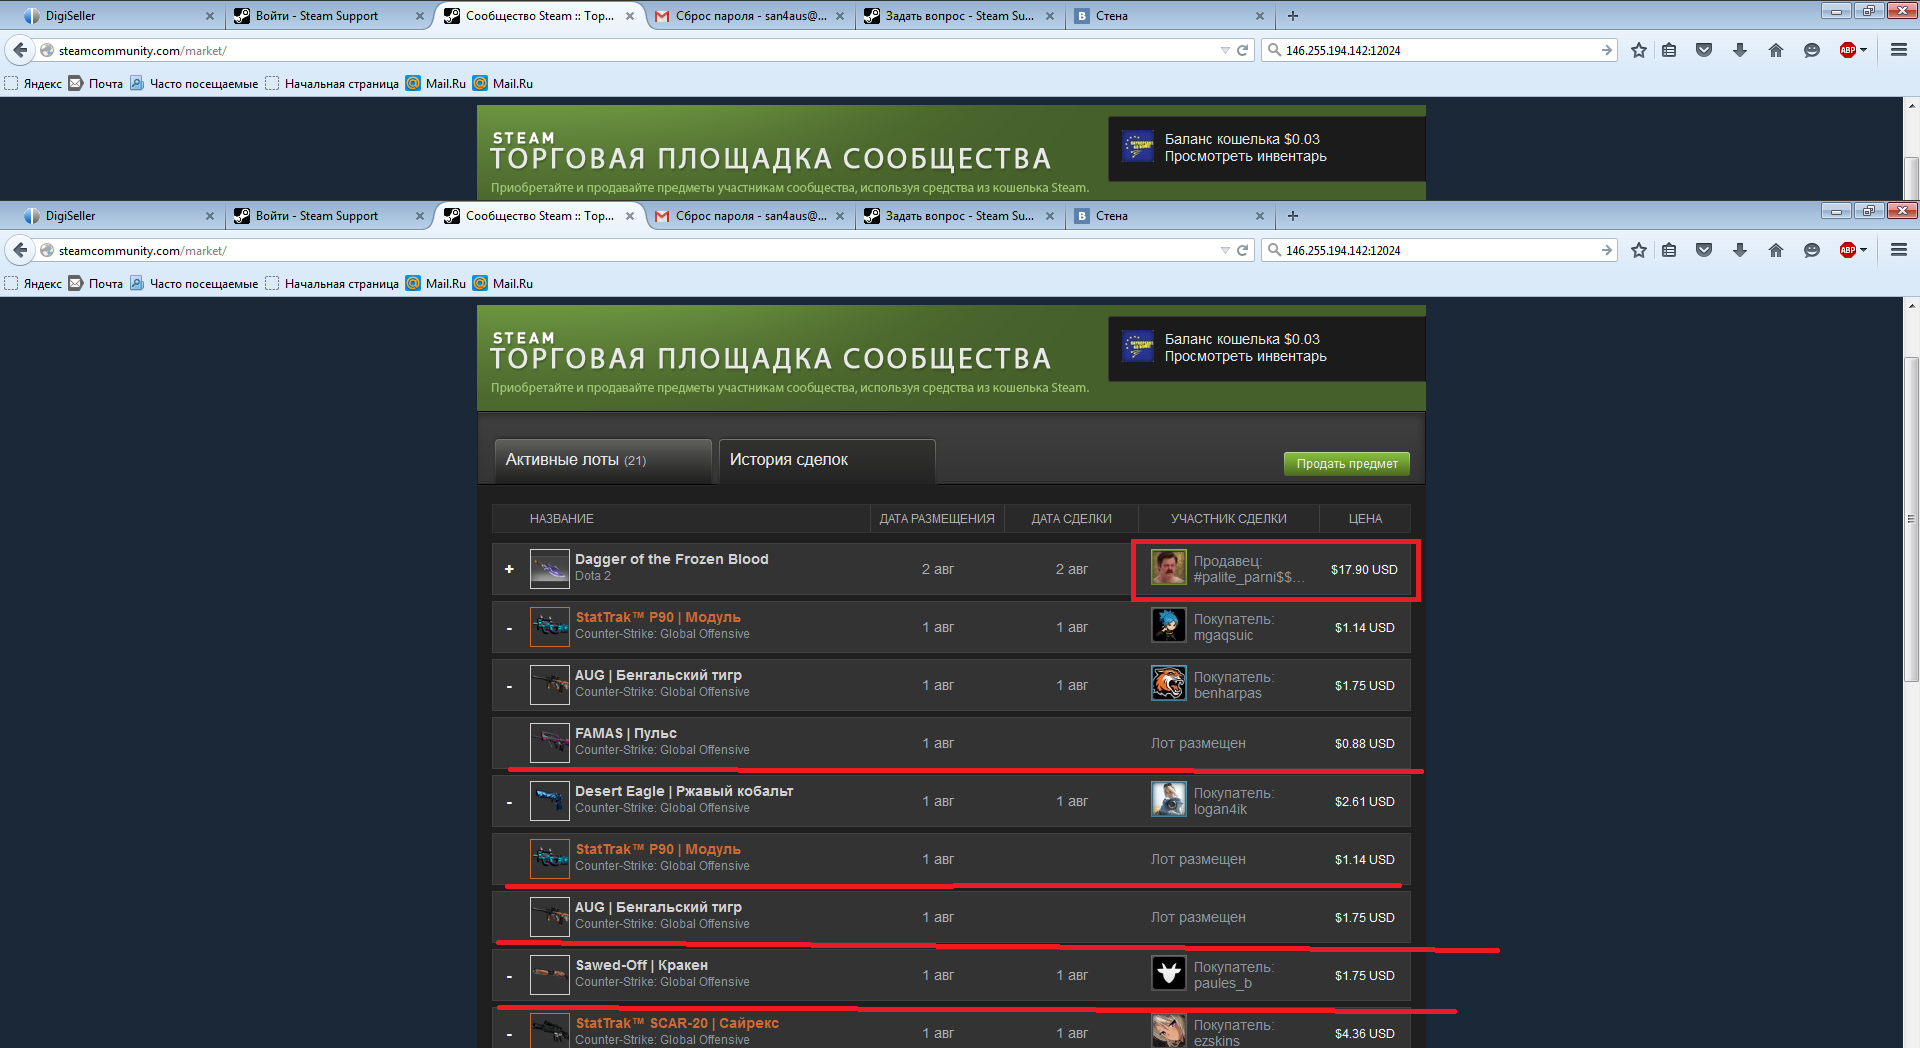The image size is (1920, 1048).
Task: Open the Dagger of the Frozen Blood thumbnail
Action: [x=549, y=569]
